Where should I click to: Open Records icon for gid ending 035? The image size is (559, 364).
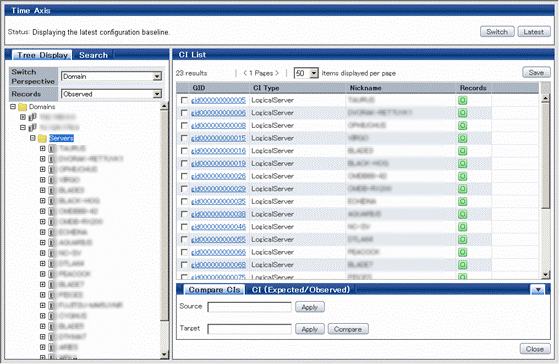click(462, 201)
